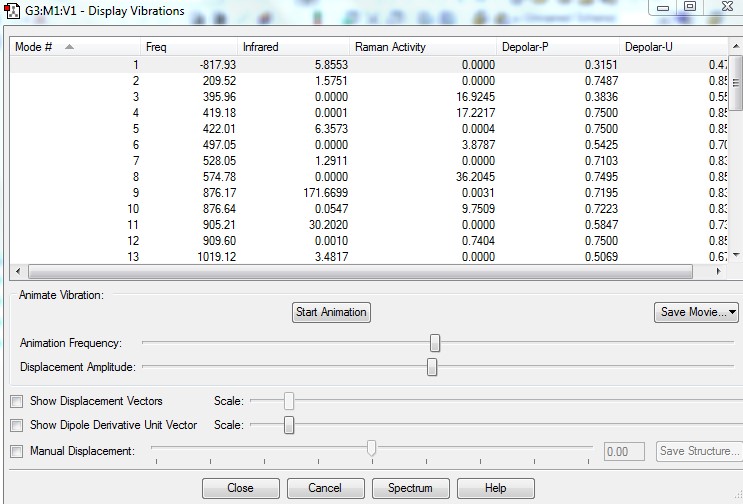Select mode 7 with frequency 528.05
743x504 pixels.
(369, 161)
